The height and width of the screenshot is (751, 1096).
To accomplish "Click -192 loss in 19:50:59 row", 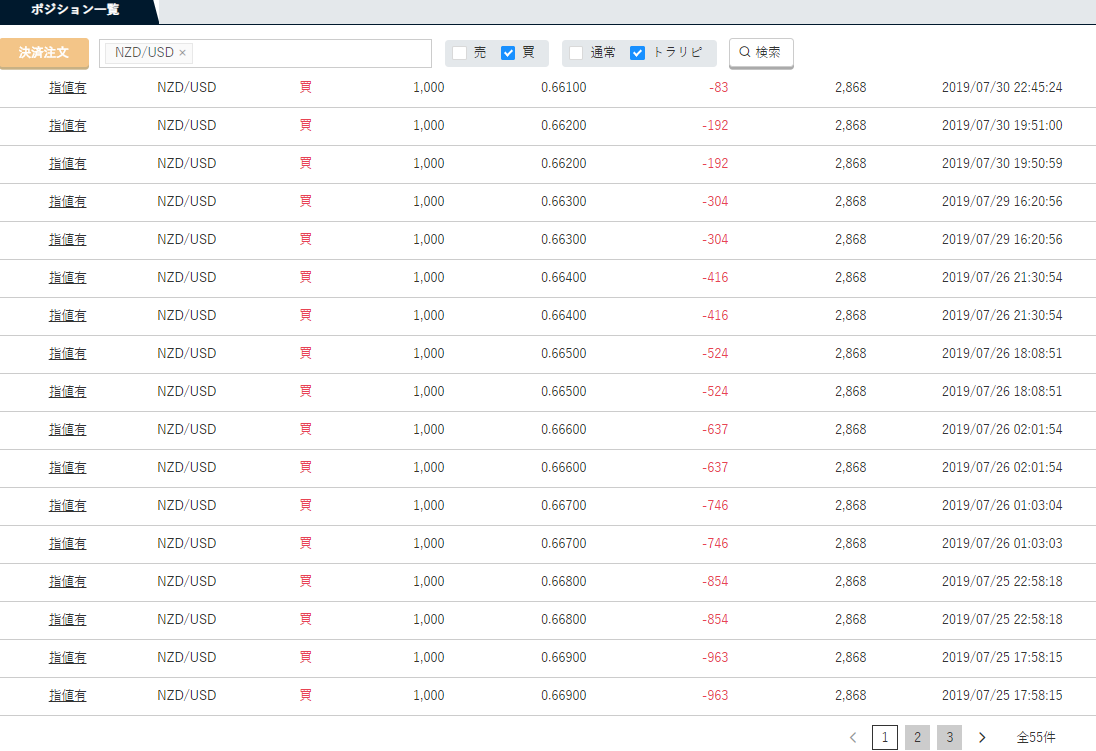I will [715, 164].
